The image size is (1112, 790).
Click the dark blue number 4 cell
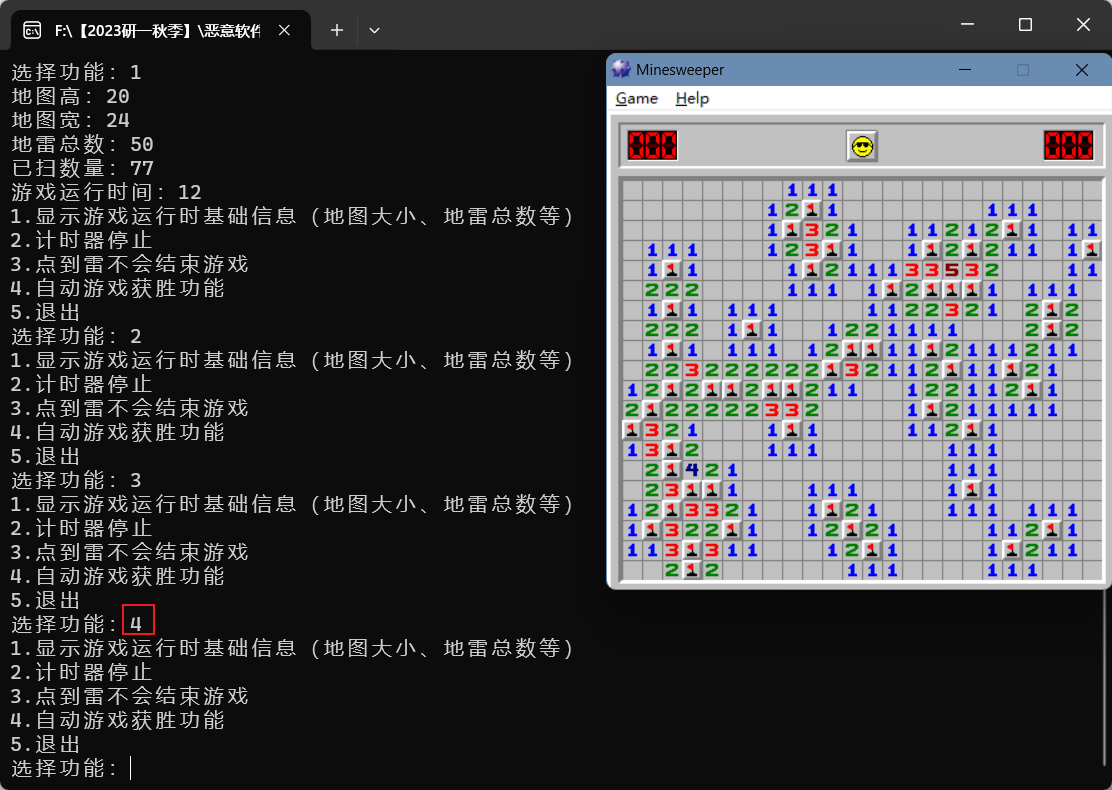691,470
